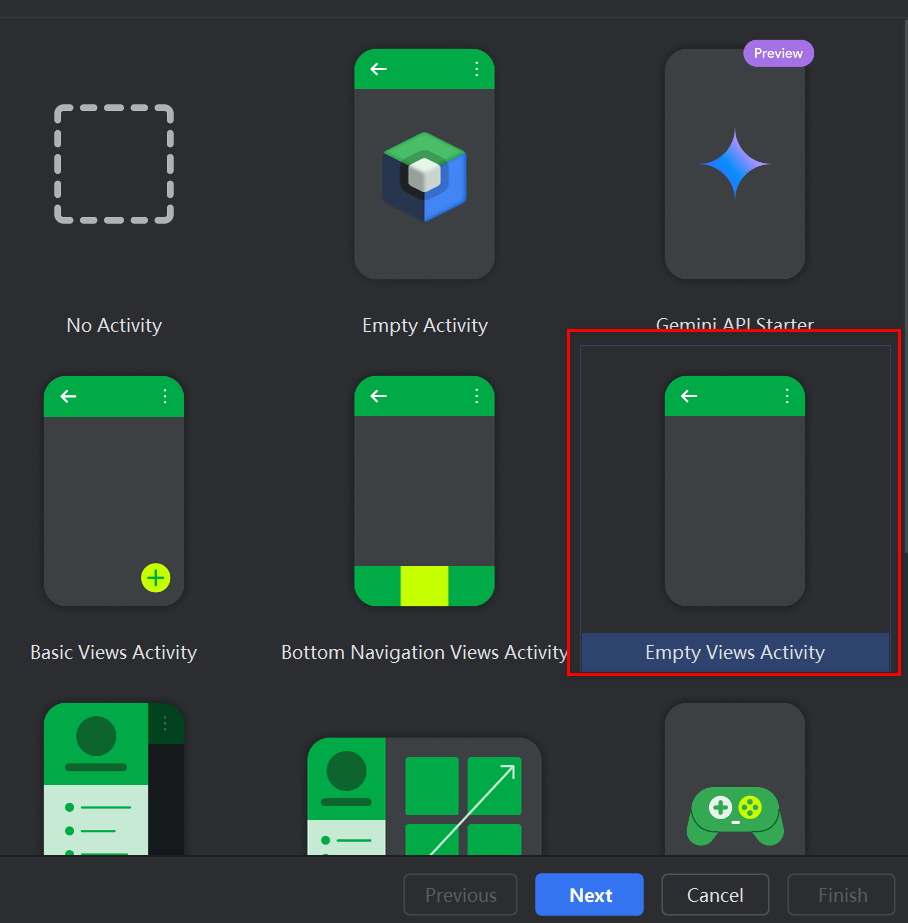Click three-dot menu in Empty Views Activity preview

coord(787,396)
